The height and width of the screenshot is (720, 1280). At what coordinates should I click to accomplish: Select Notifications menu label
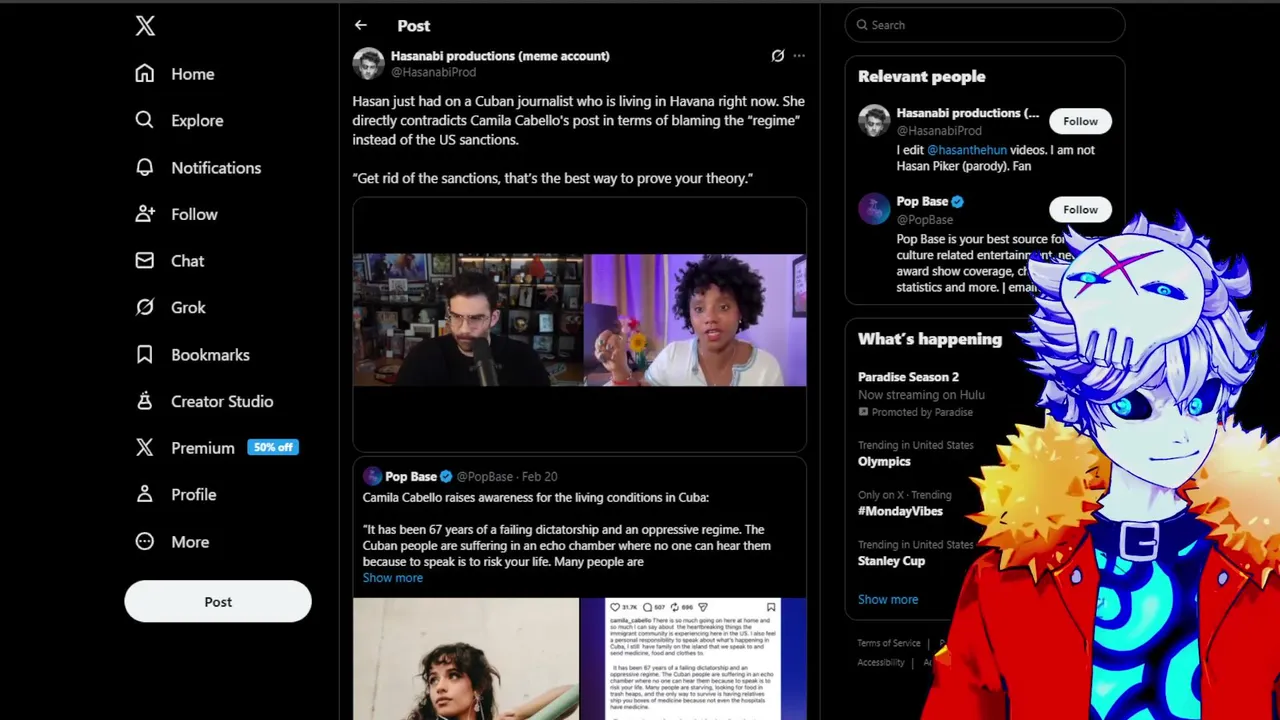(216, 167)
